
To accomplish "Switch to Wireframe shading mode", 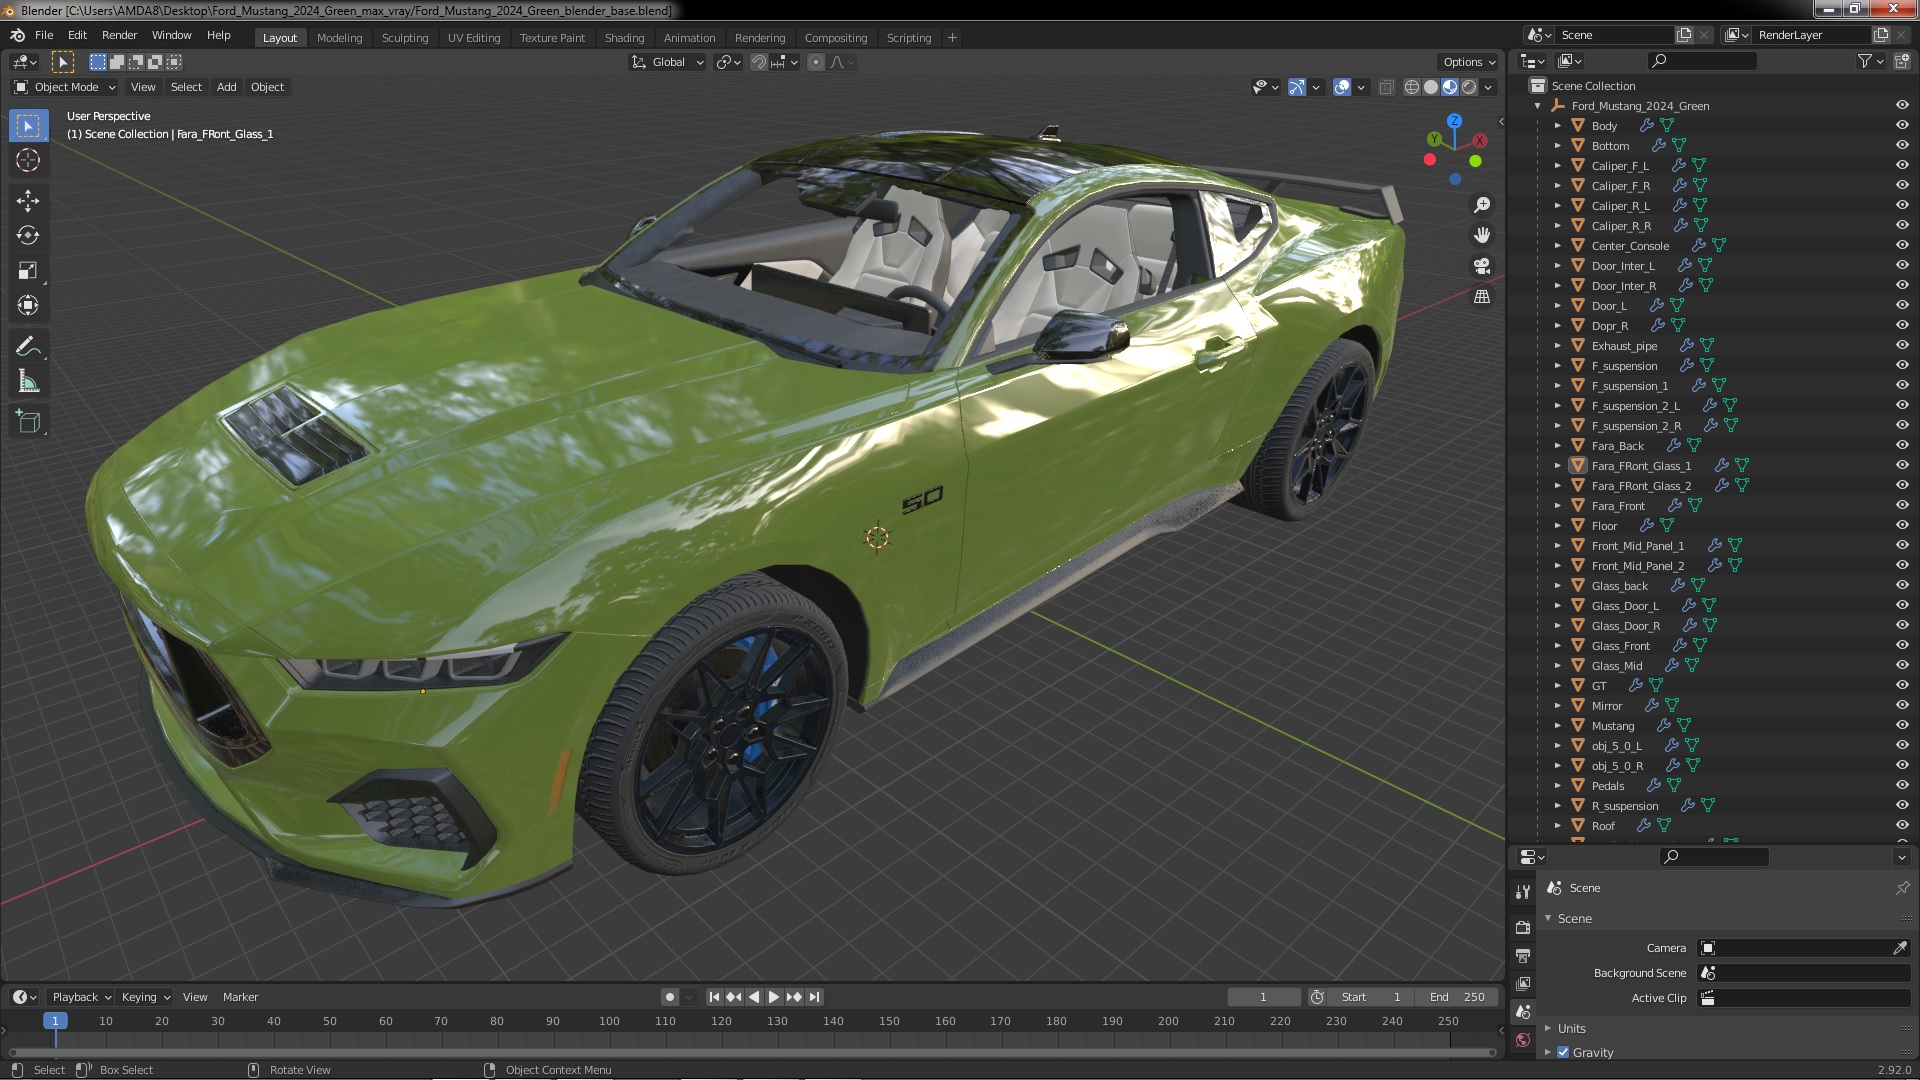I will [x=1412, y=87].
